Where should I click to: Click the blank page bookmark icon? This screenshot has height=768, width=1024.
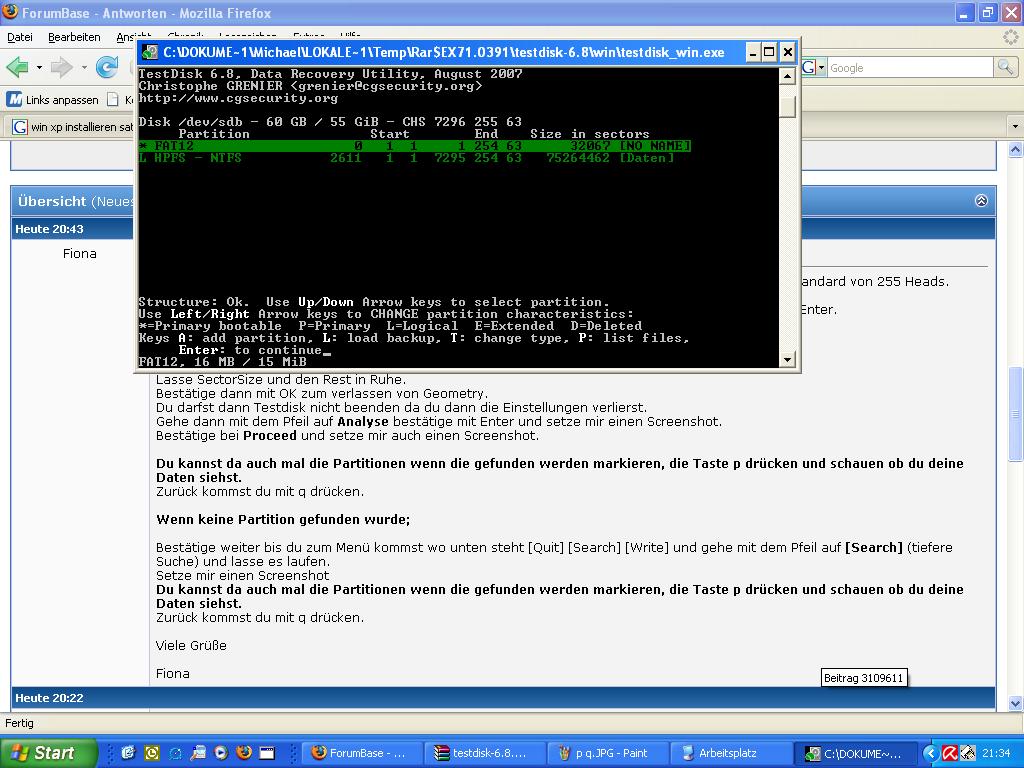pyautogui.click(x=113, y=99)
